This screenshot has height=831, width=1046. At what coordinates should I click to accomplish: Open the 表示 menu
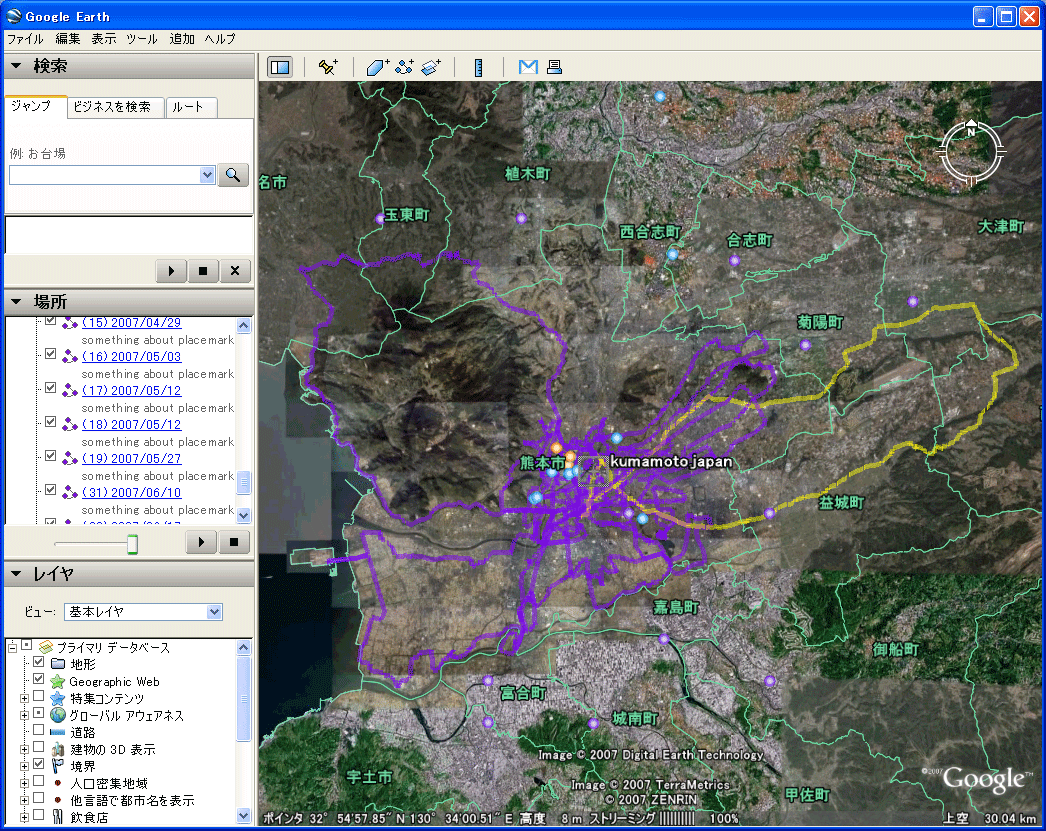(103, 39)
